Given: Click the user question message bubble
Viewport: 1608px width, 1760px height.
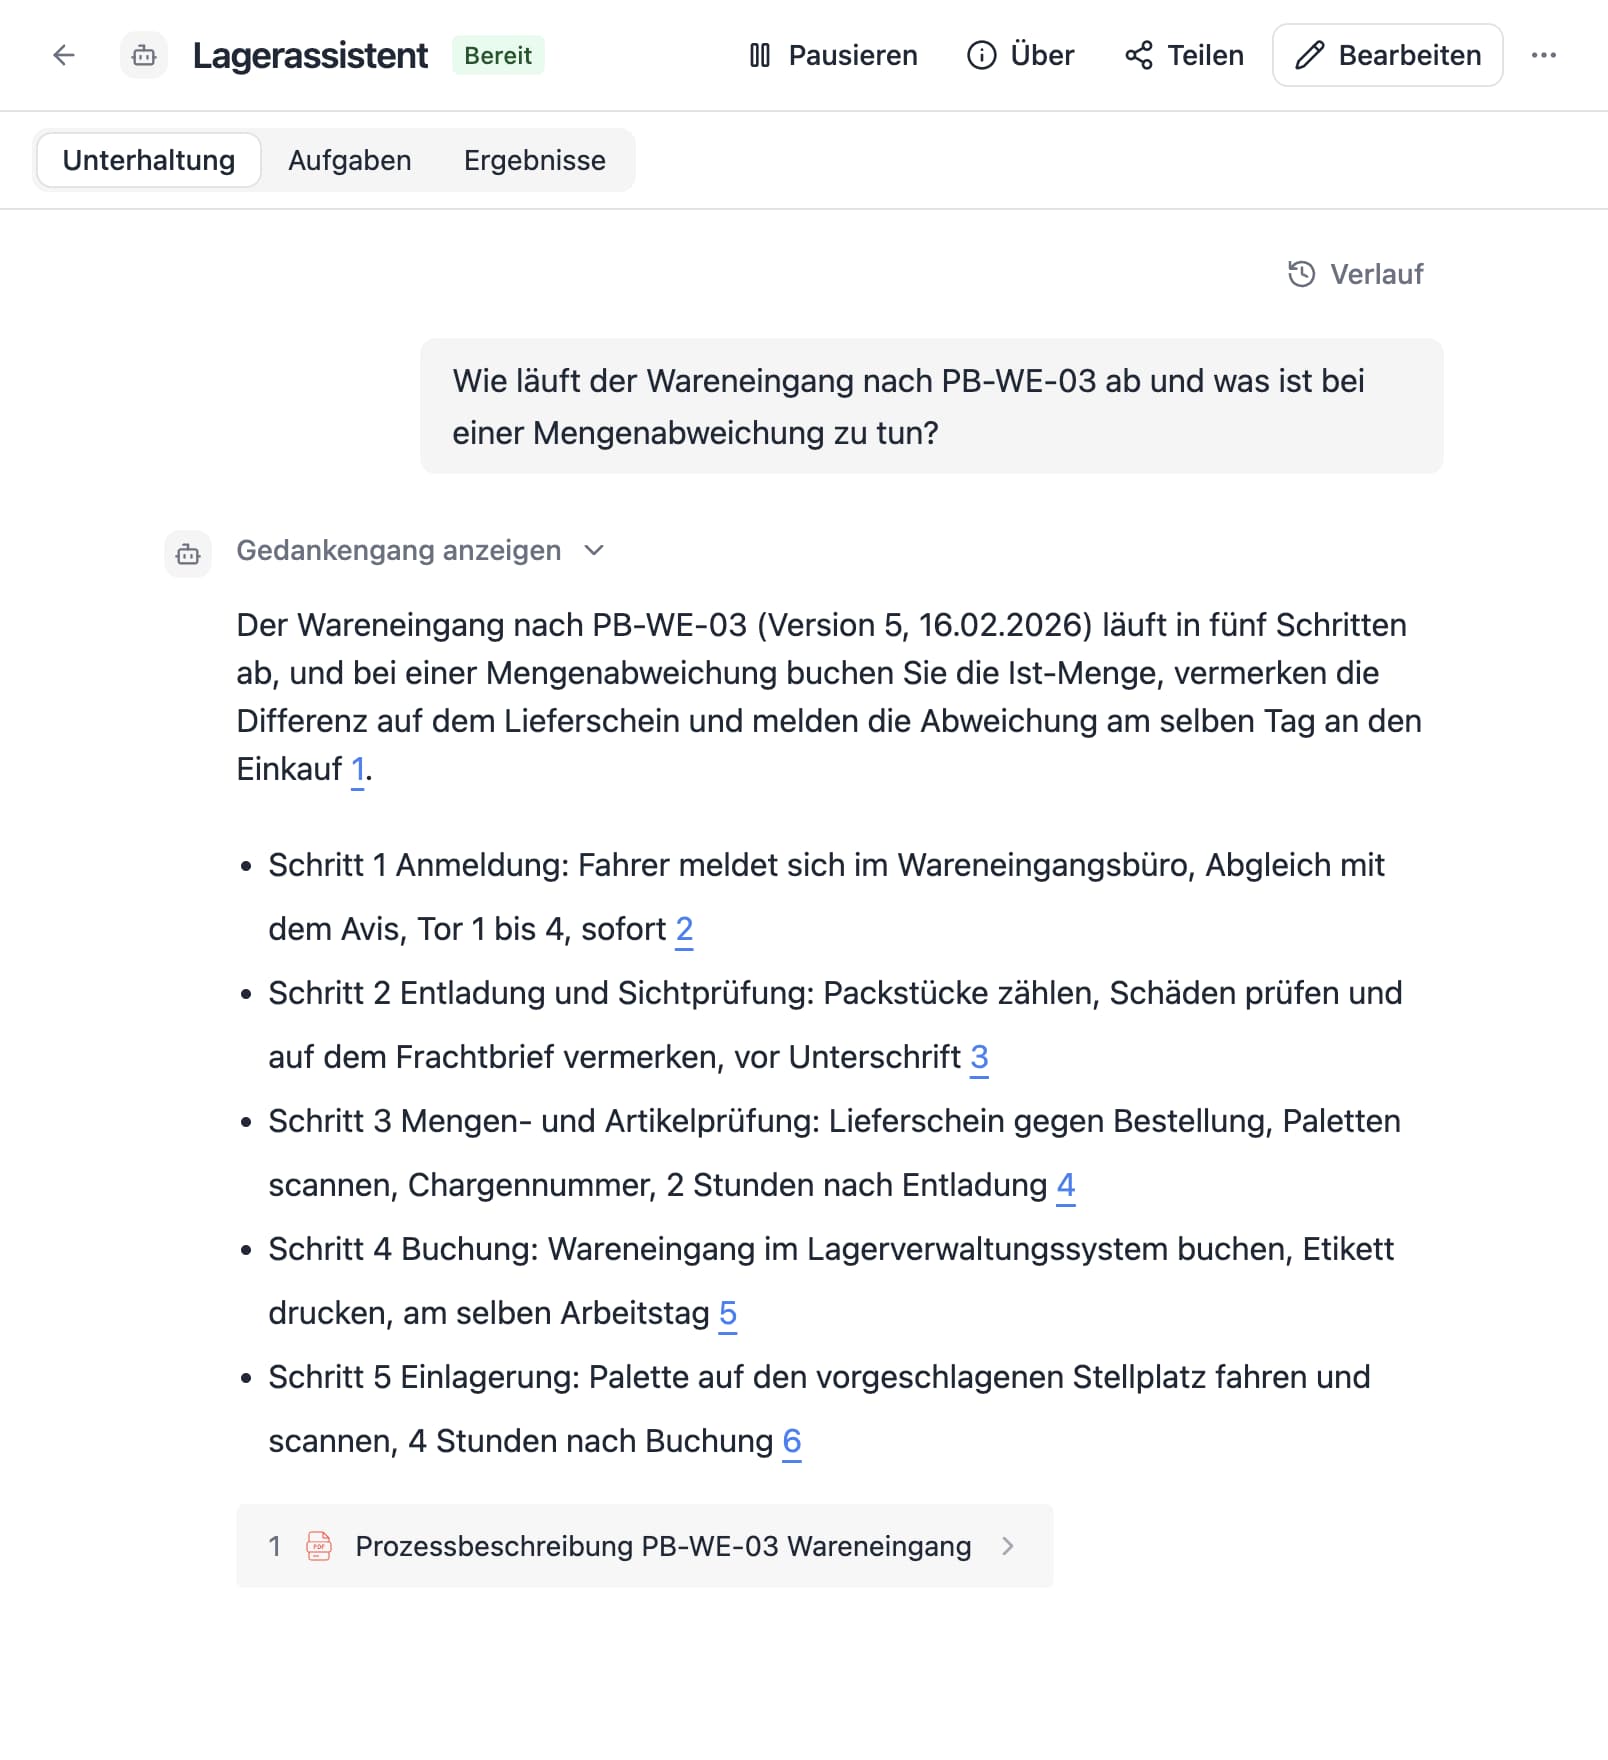Looking at the screenshot, I should coord(932,406).
